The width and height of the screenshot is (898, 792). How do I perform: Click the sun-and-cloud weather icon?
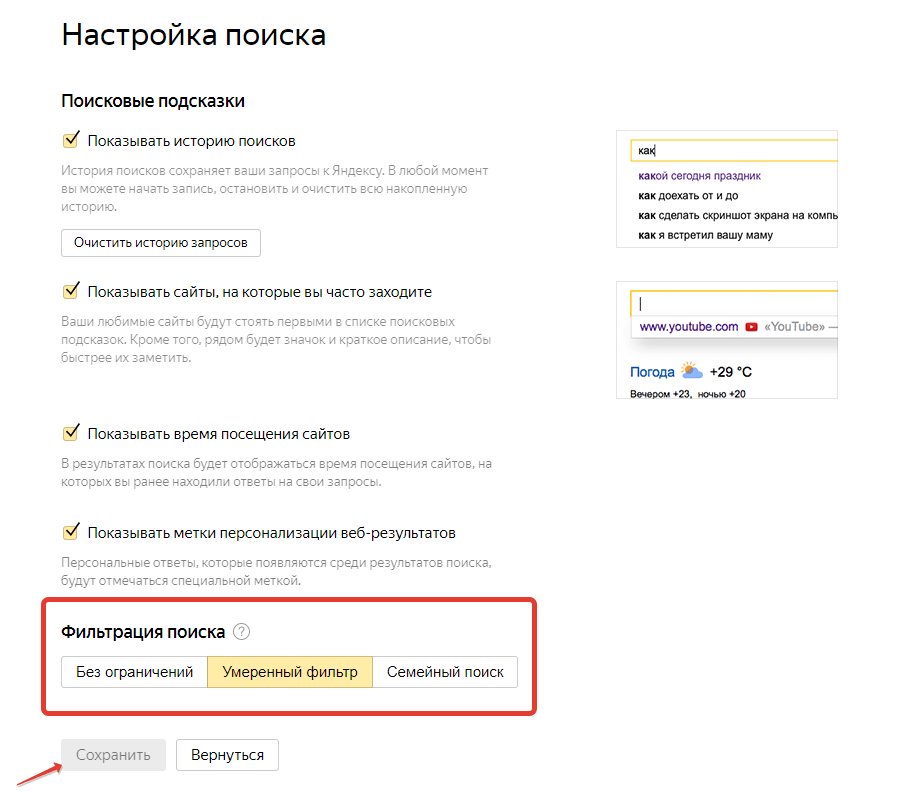pyautogui.click(x=692, y=371)
